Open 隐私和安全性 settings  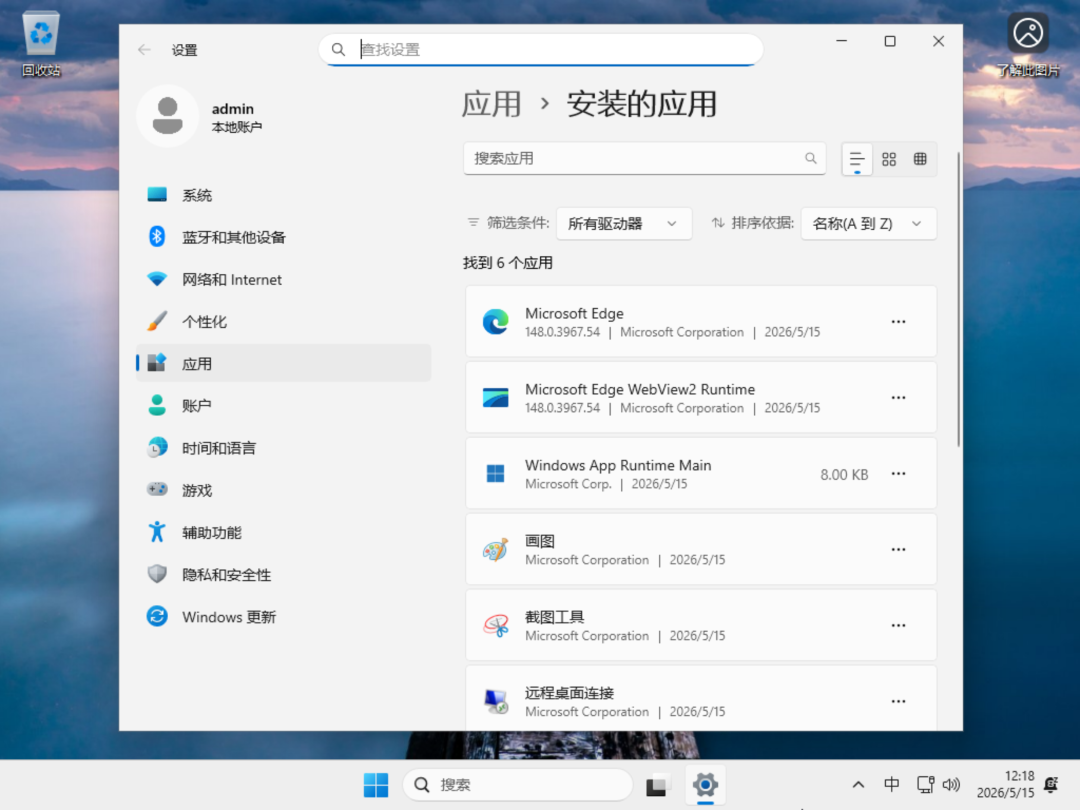coord(283,574)
